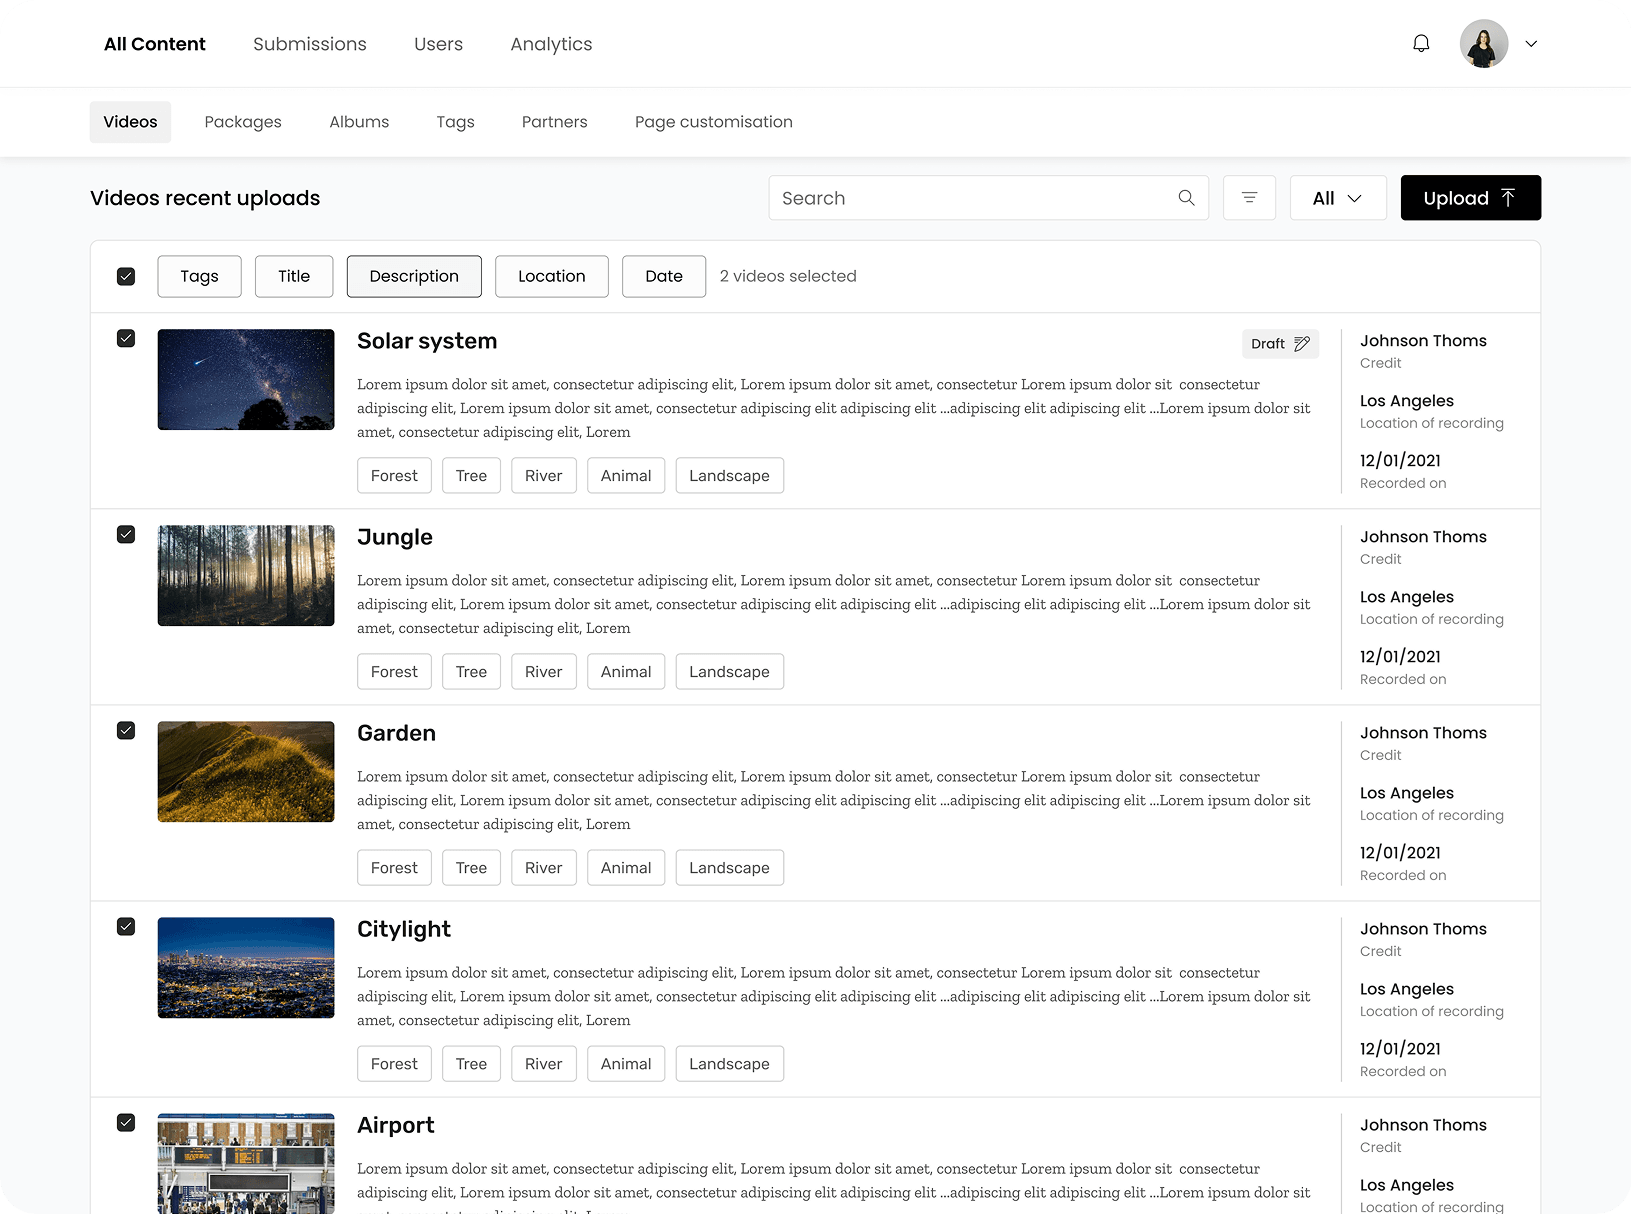Click the profile avatar picture

coord(1484,43)
